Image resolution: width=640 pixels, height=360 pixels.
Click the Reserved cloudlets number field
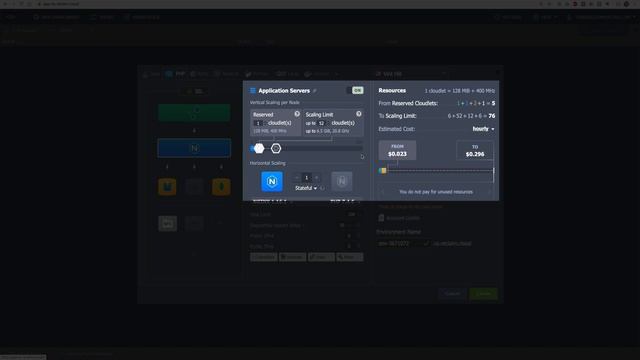(x=259, y=123)
